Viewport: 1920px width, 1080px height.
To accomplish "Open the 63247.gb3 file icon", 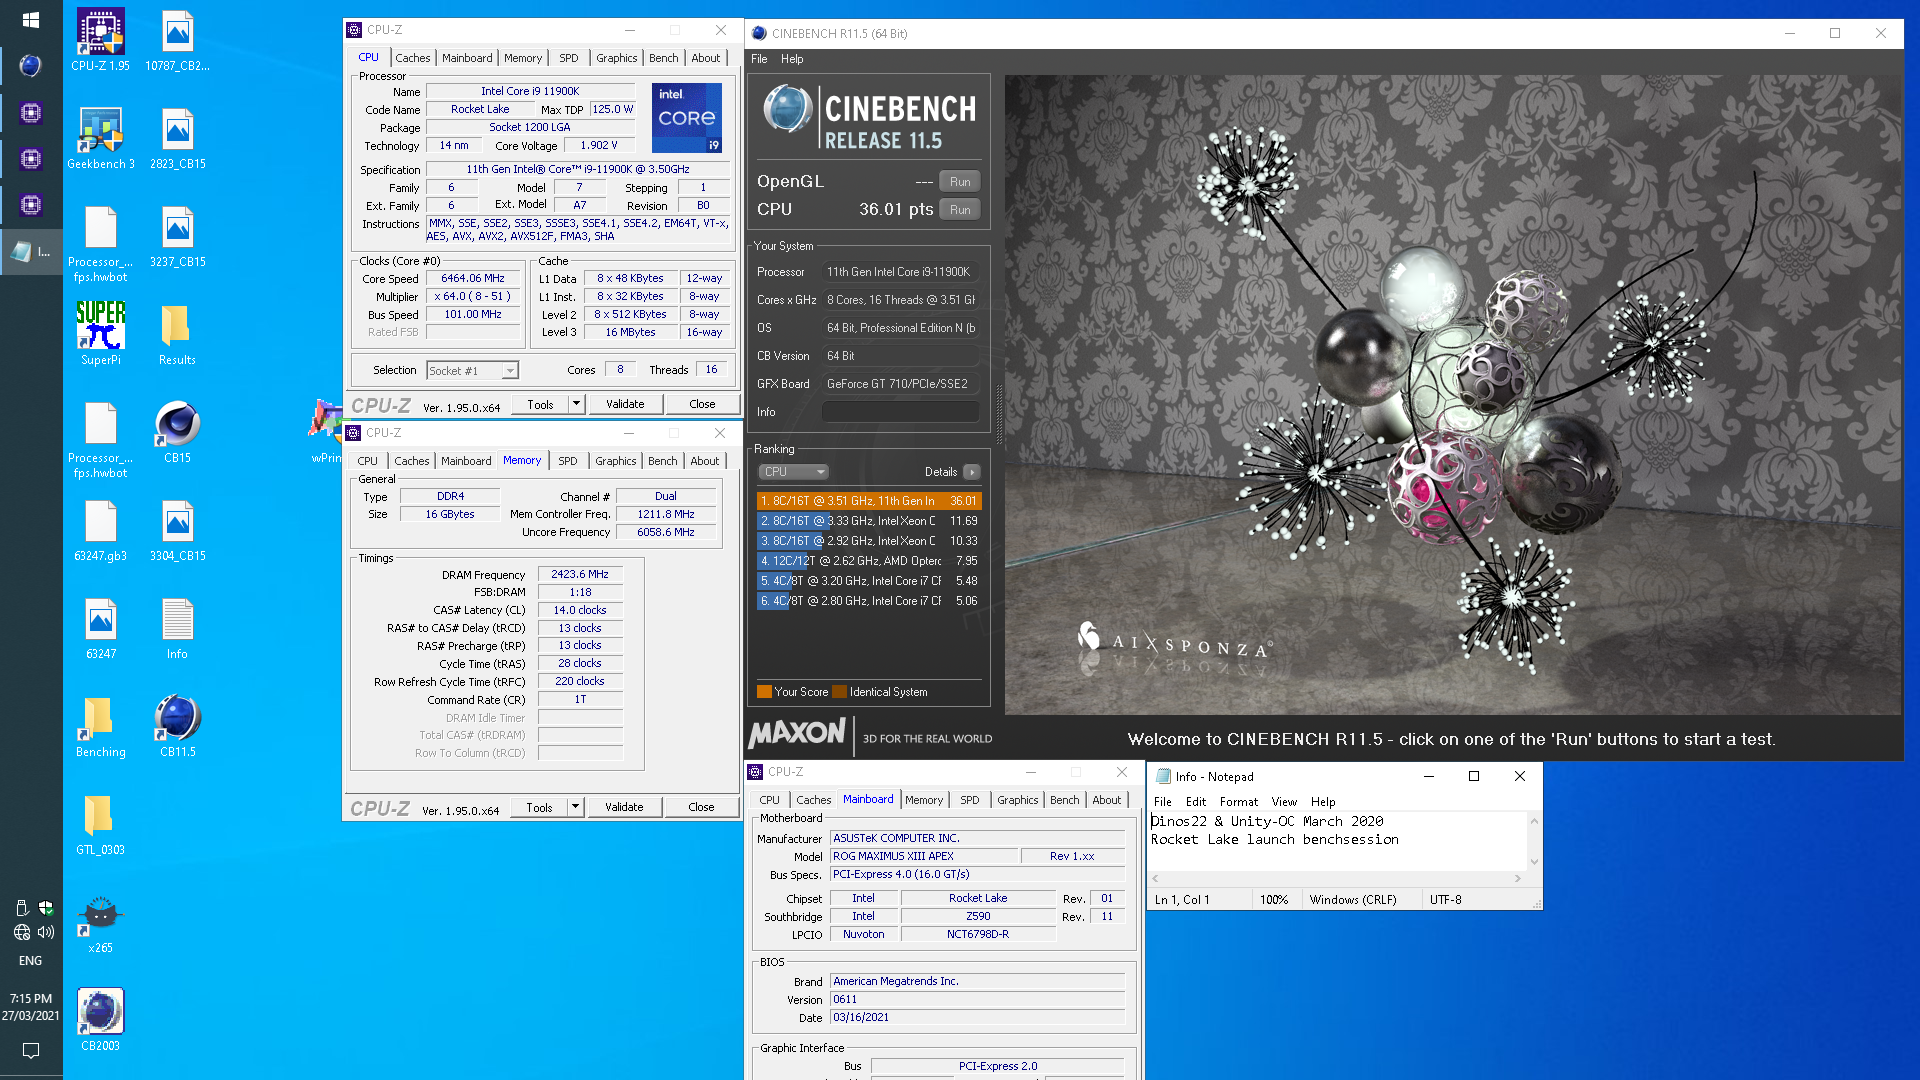I will pos(100,530).
